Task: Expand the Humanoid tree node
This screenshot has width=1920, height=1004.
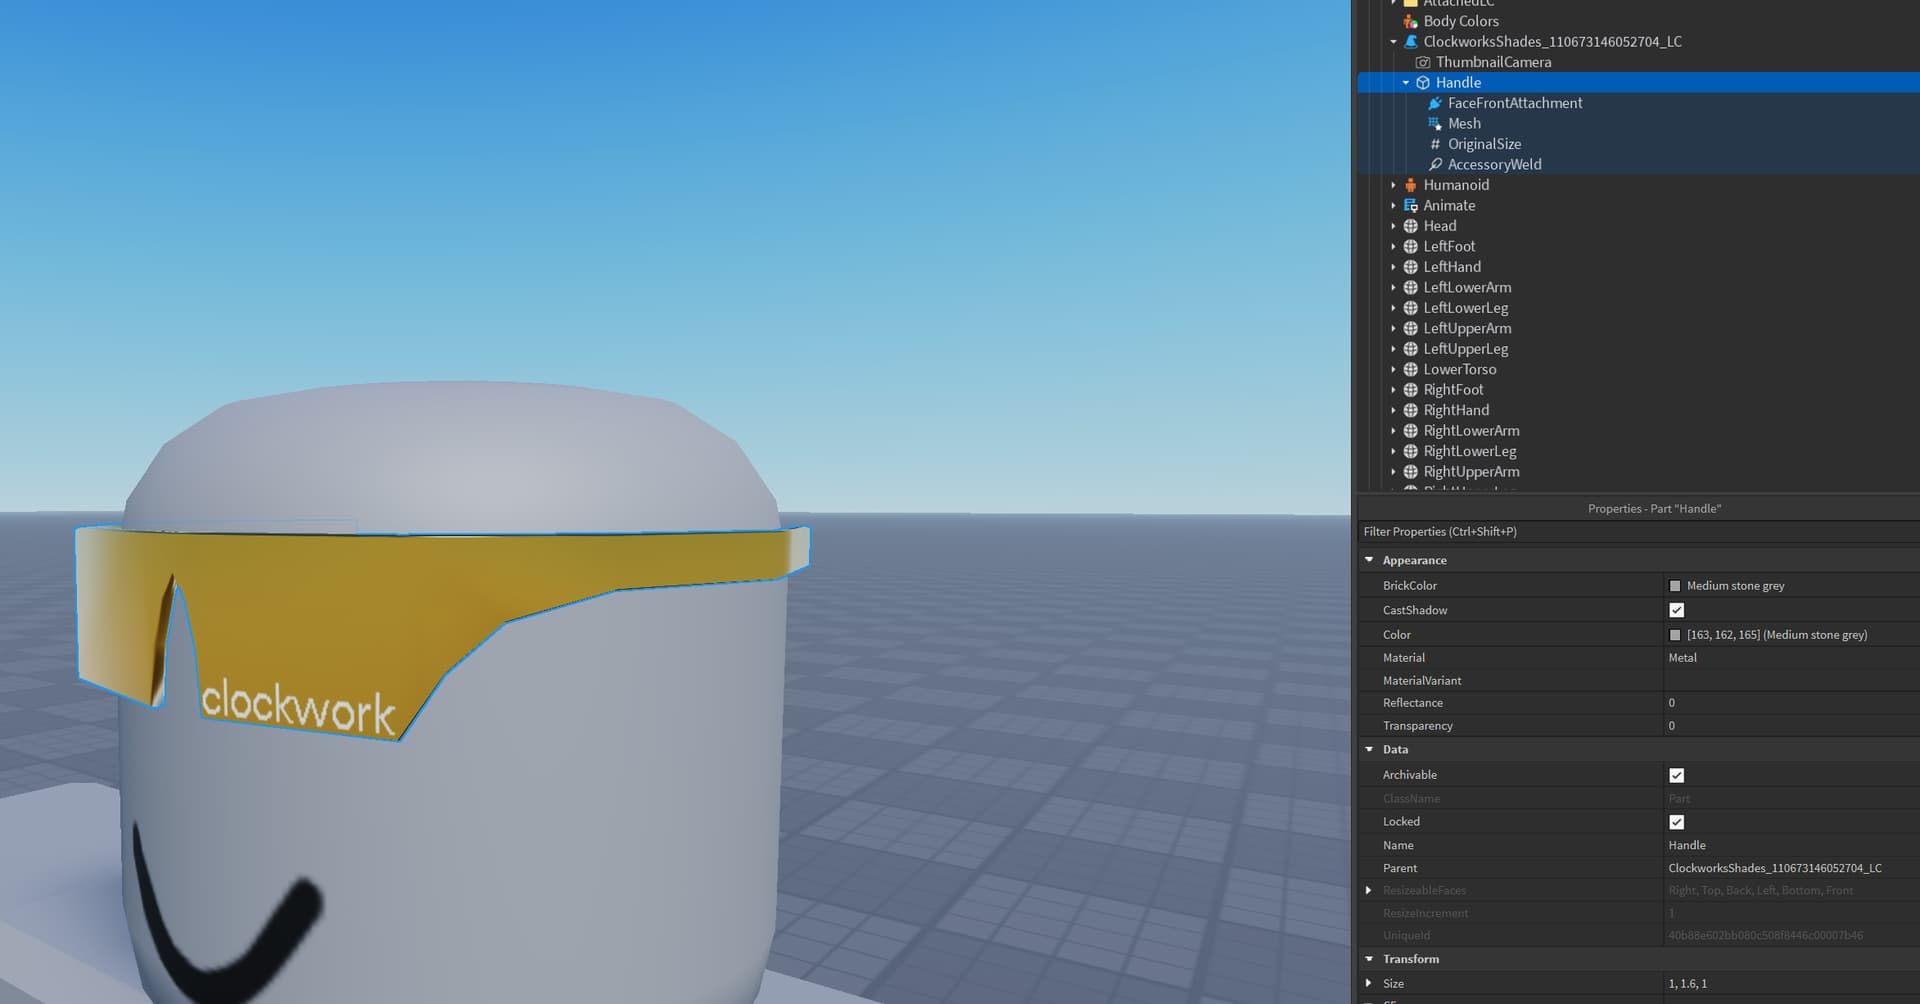Action: (x=1393, y=185)
